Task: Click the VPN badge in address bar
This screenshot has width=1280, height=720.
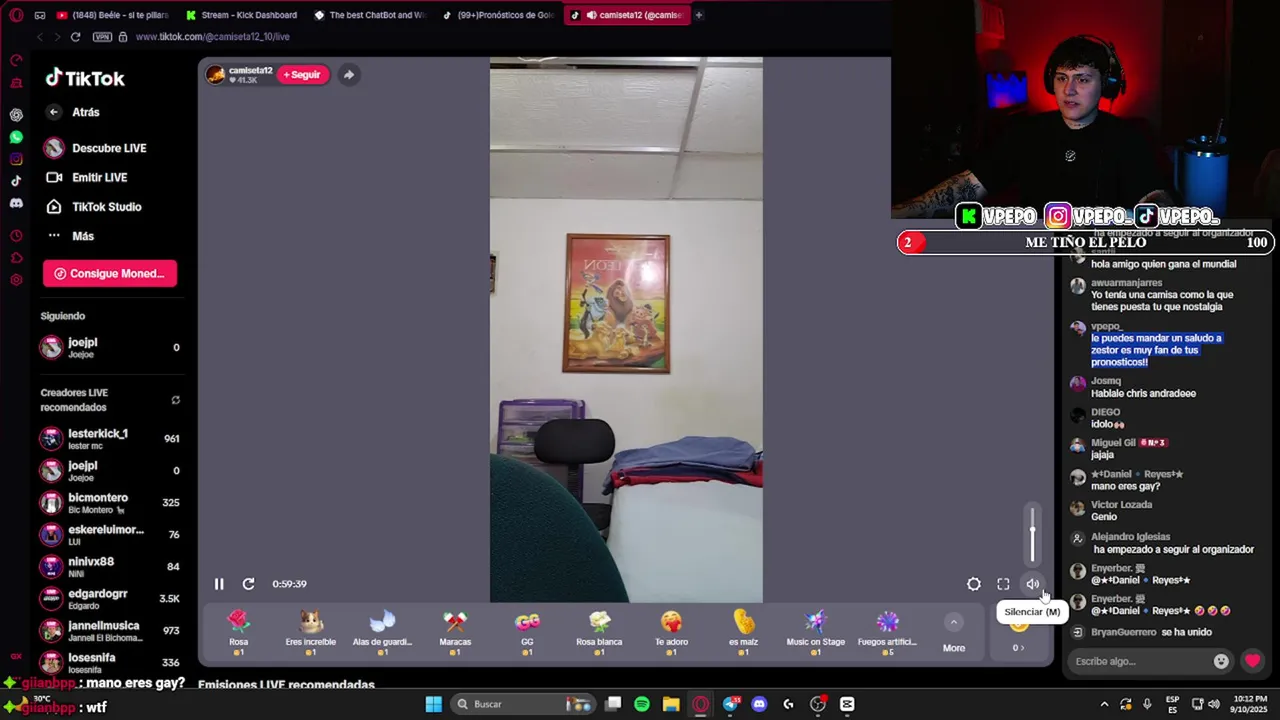Action: pyautogui.click(x=102, y=37)
